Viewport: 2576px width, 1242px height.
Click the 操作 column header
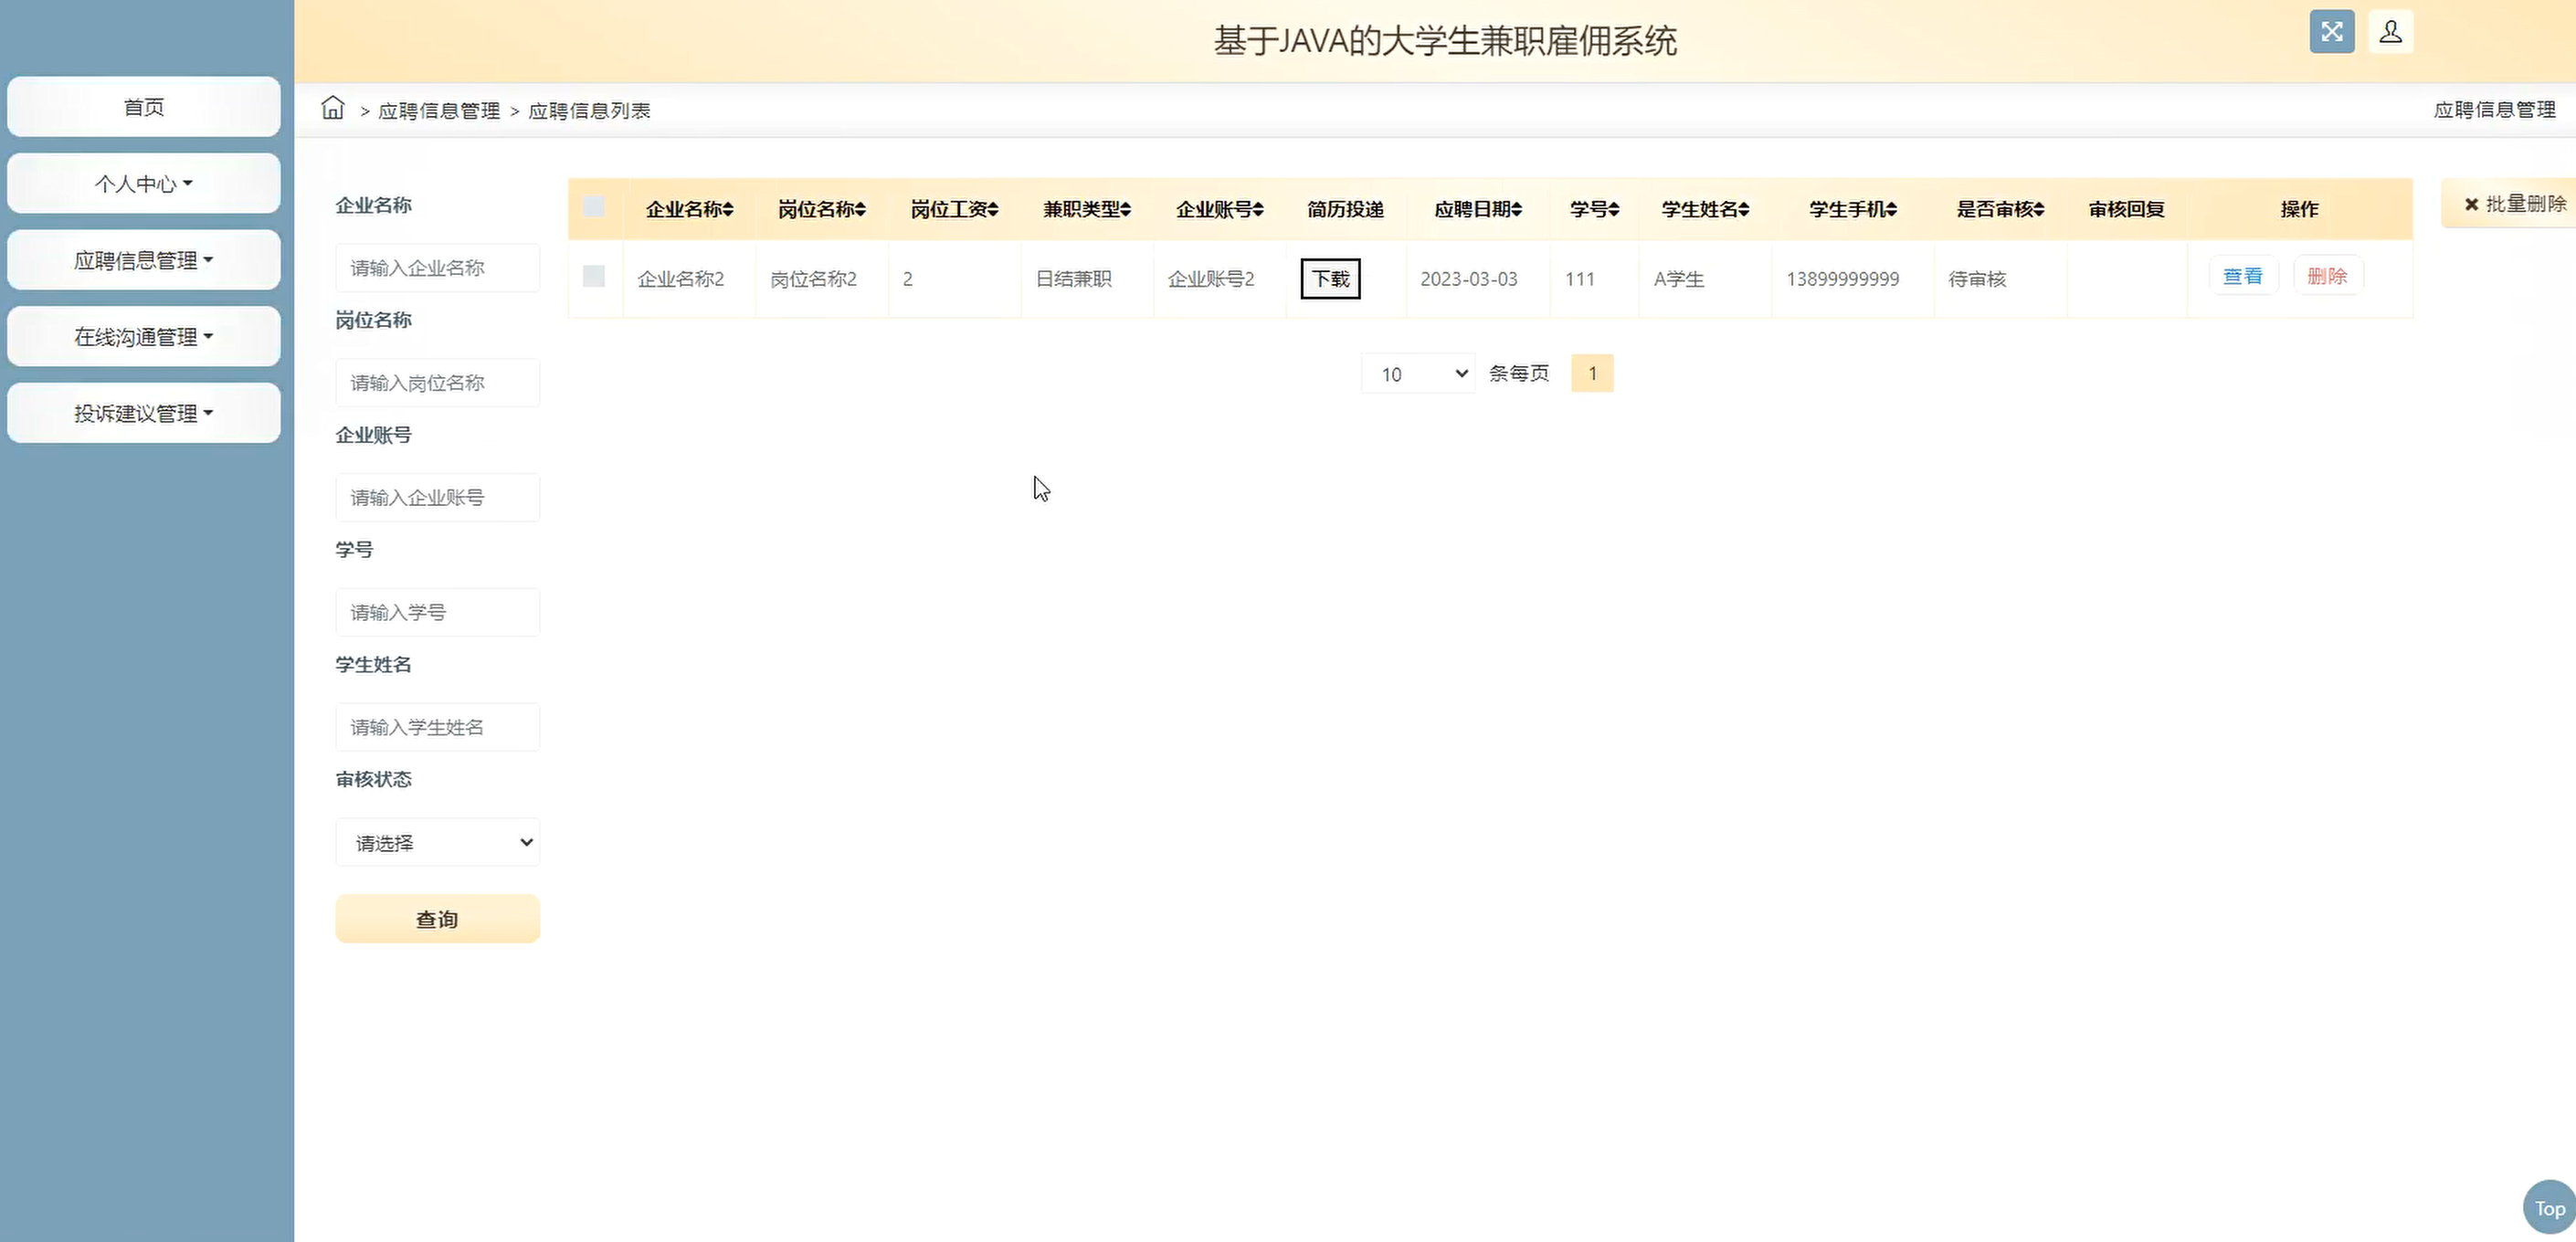pos(2299,209)
